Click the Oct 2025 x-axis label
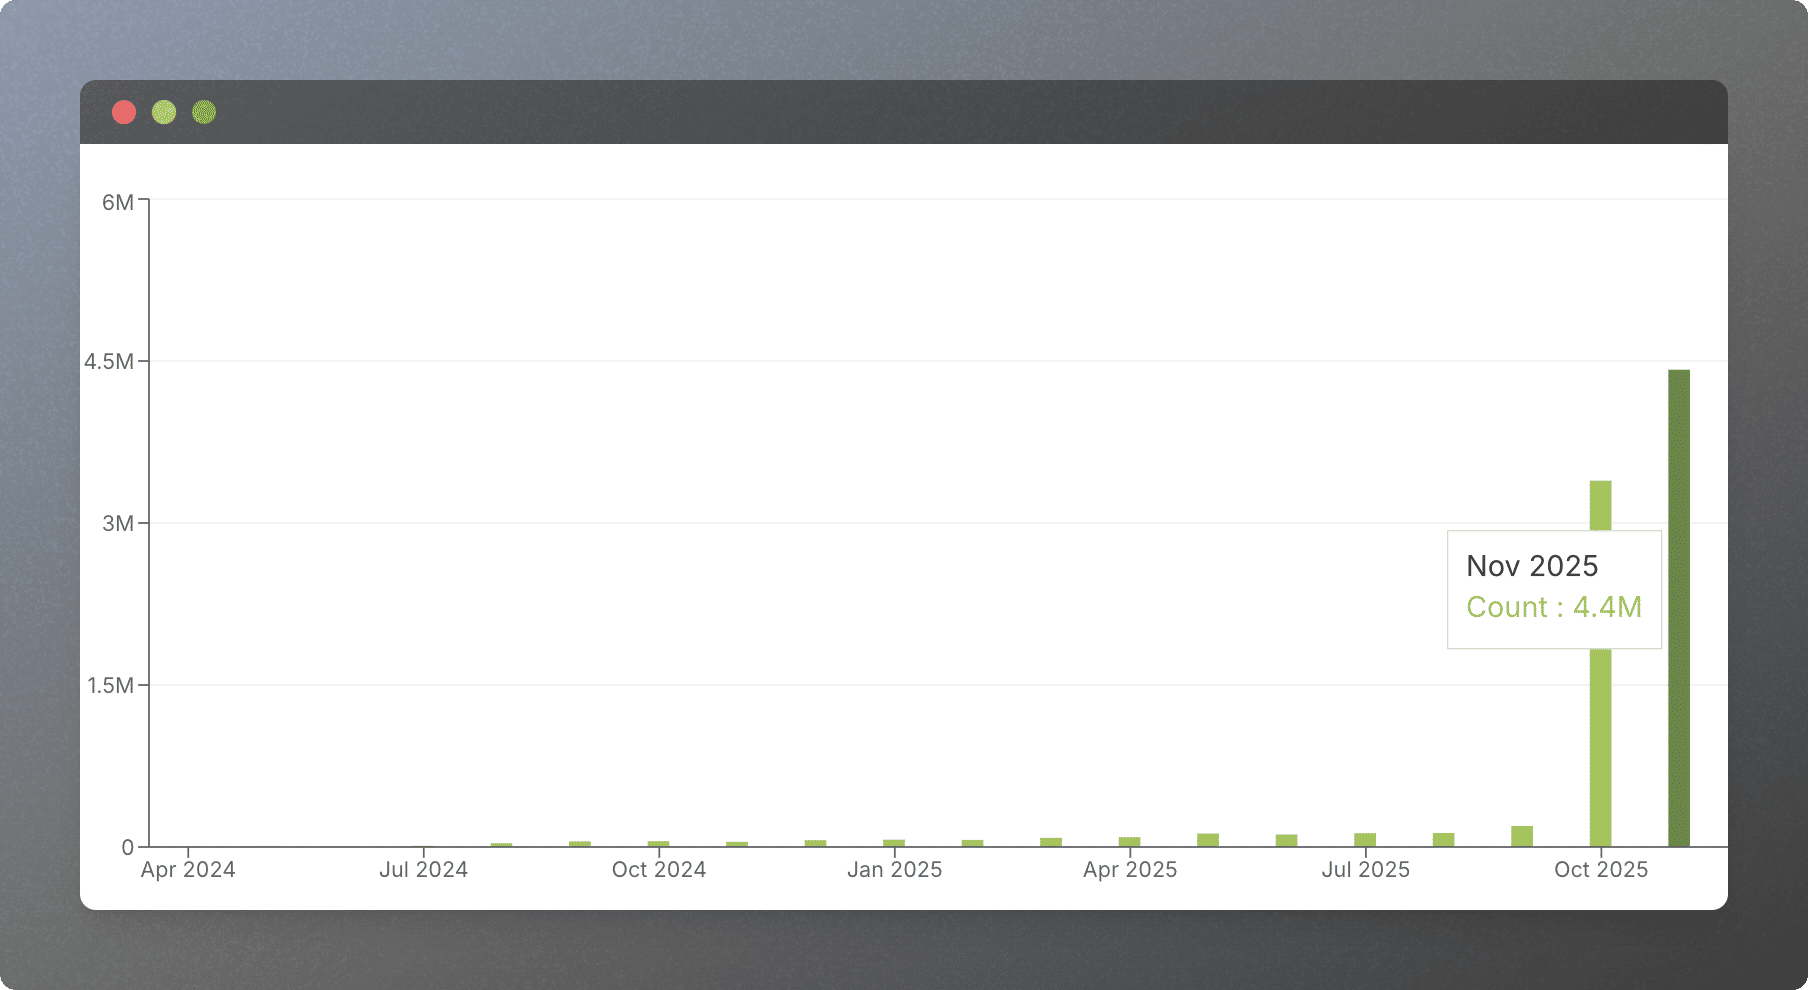 (x=1600, y=870)
